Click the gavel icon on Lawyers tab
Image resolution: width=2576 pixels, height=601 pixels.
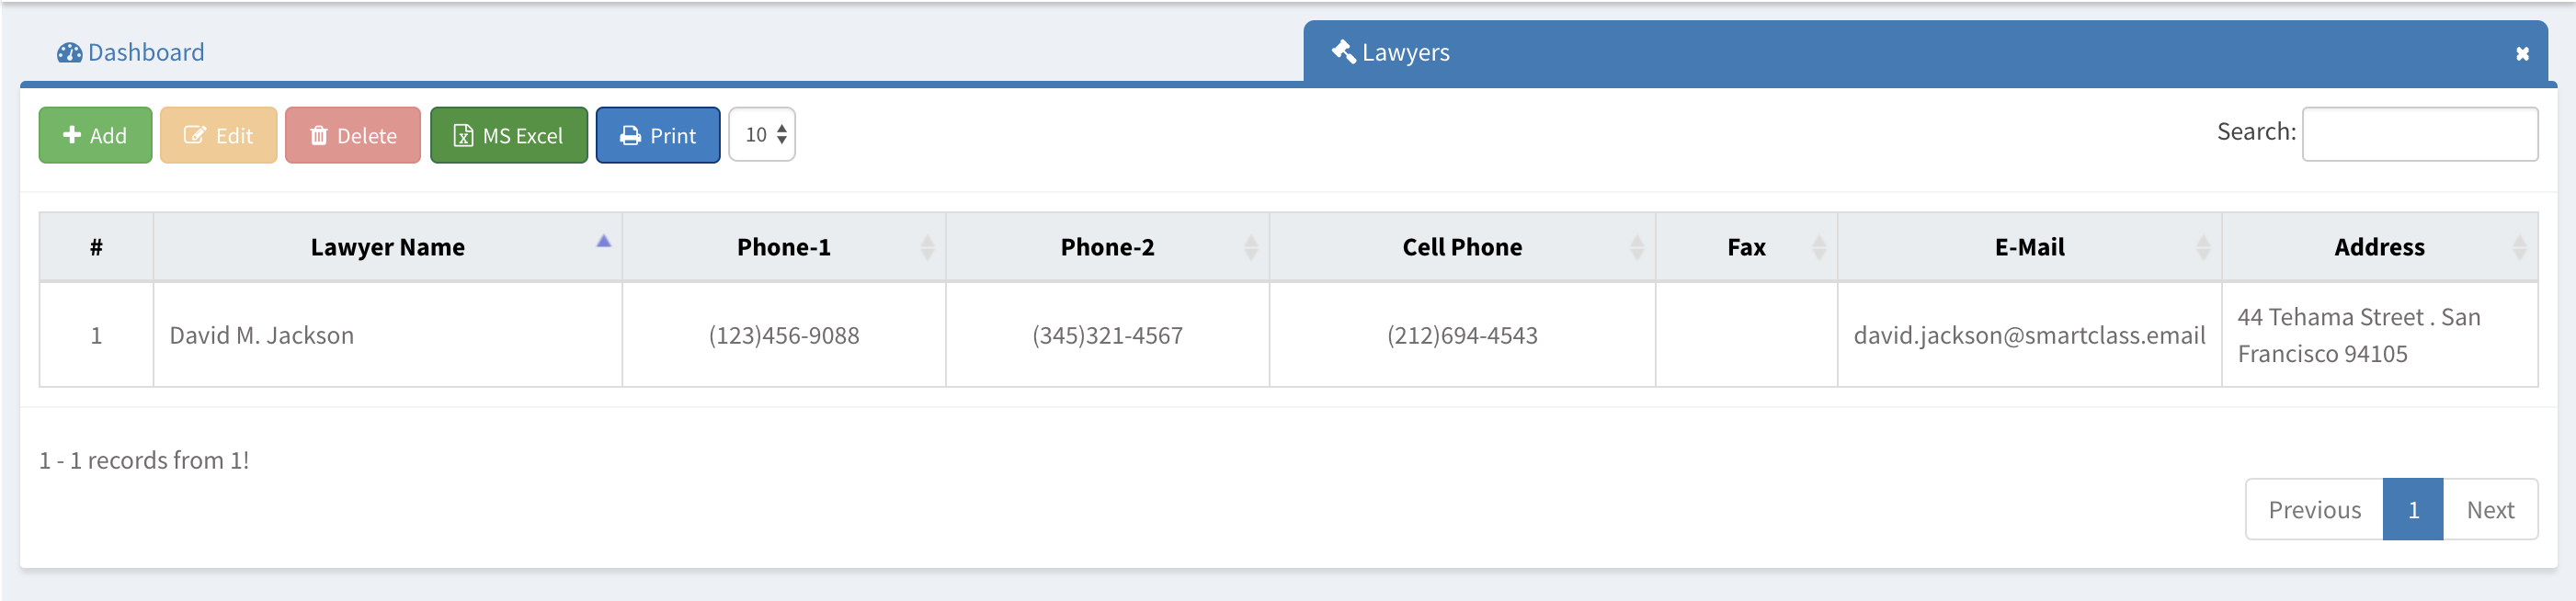1343,51
